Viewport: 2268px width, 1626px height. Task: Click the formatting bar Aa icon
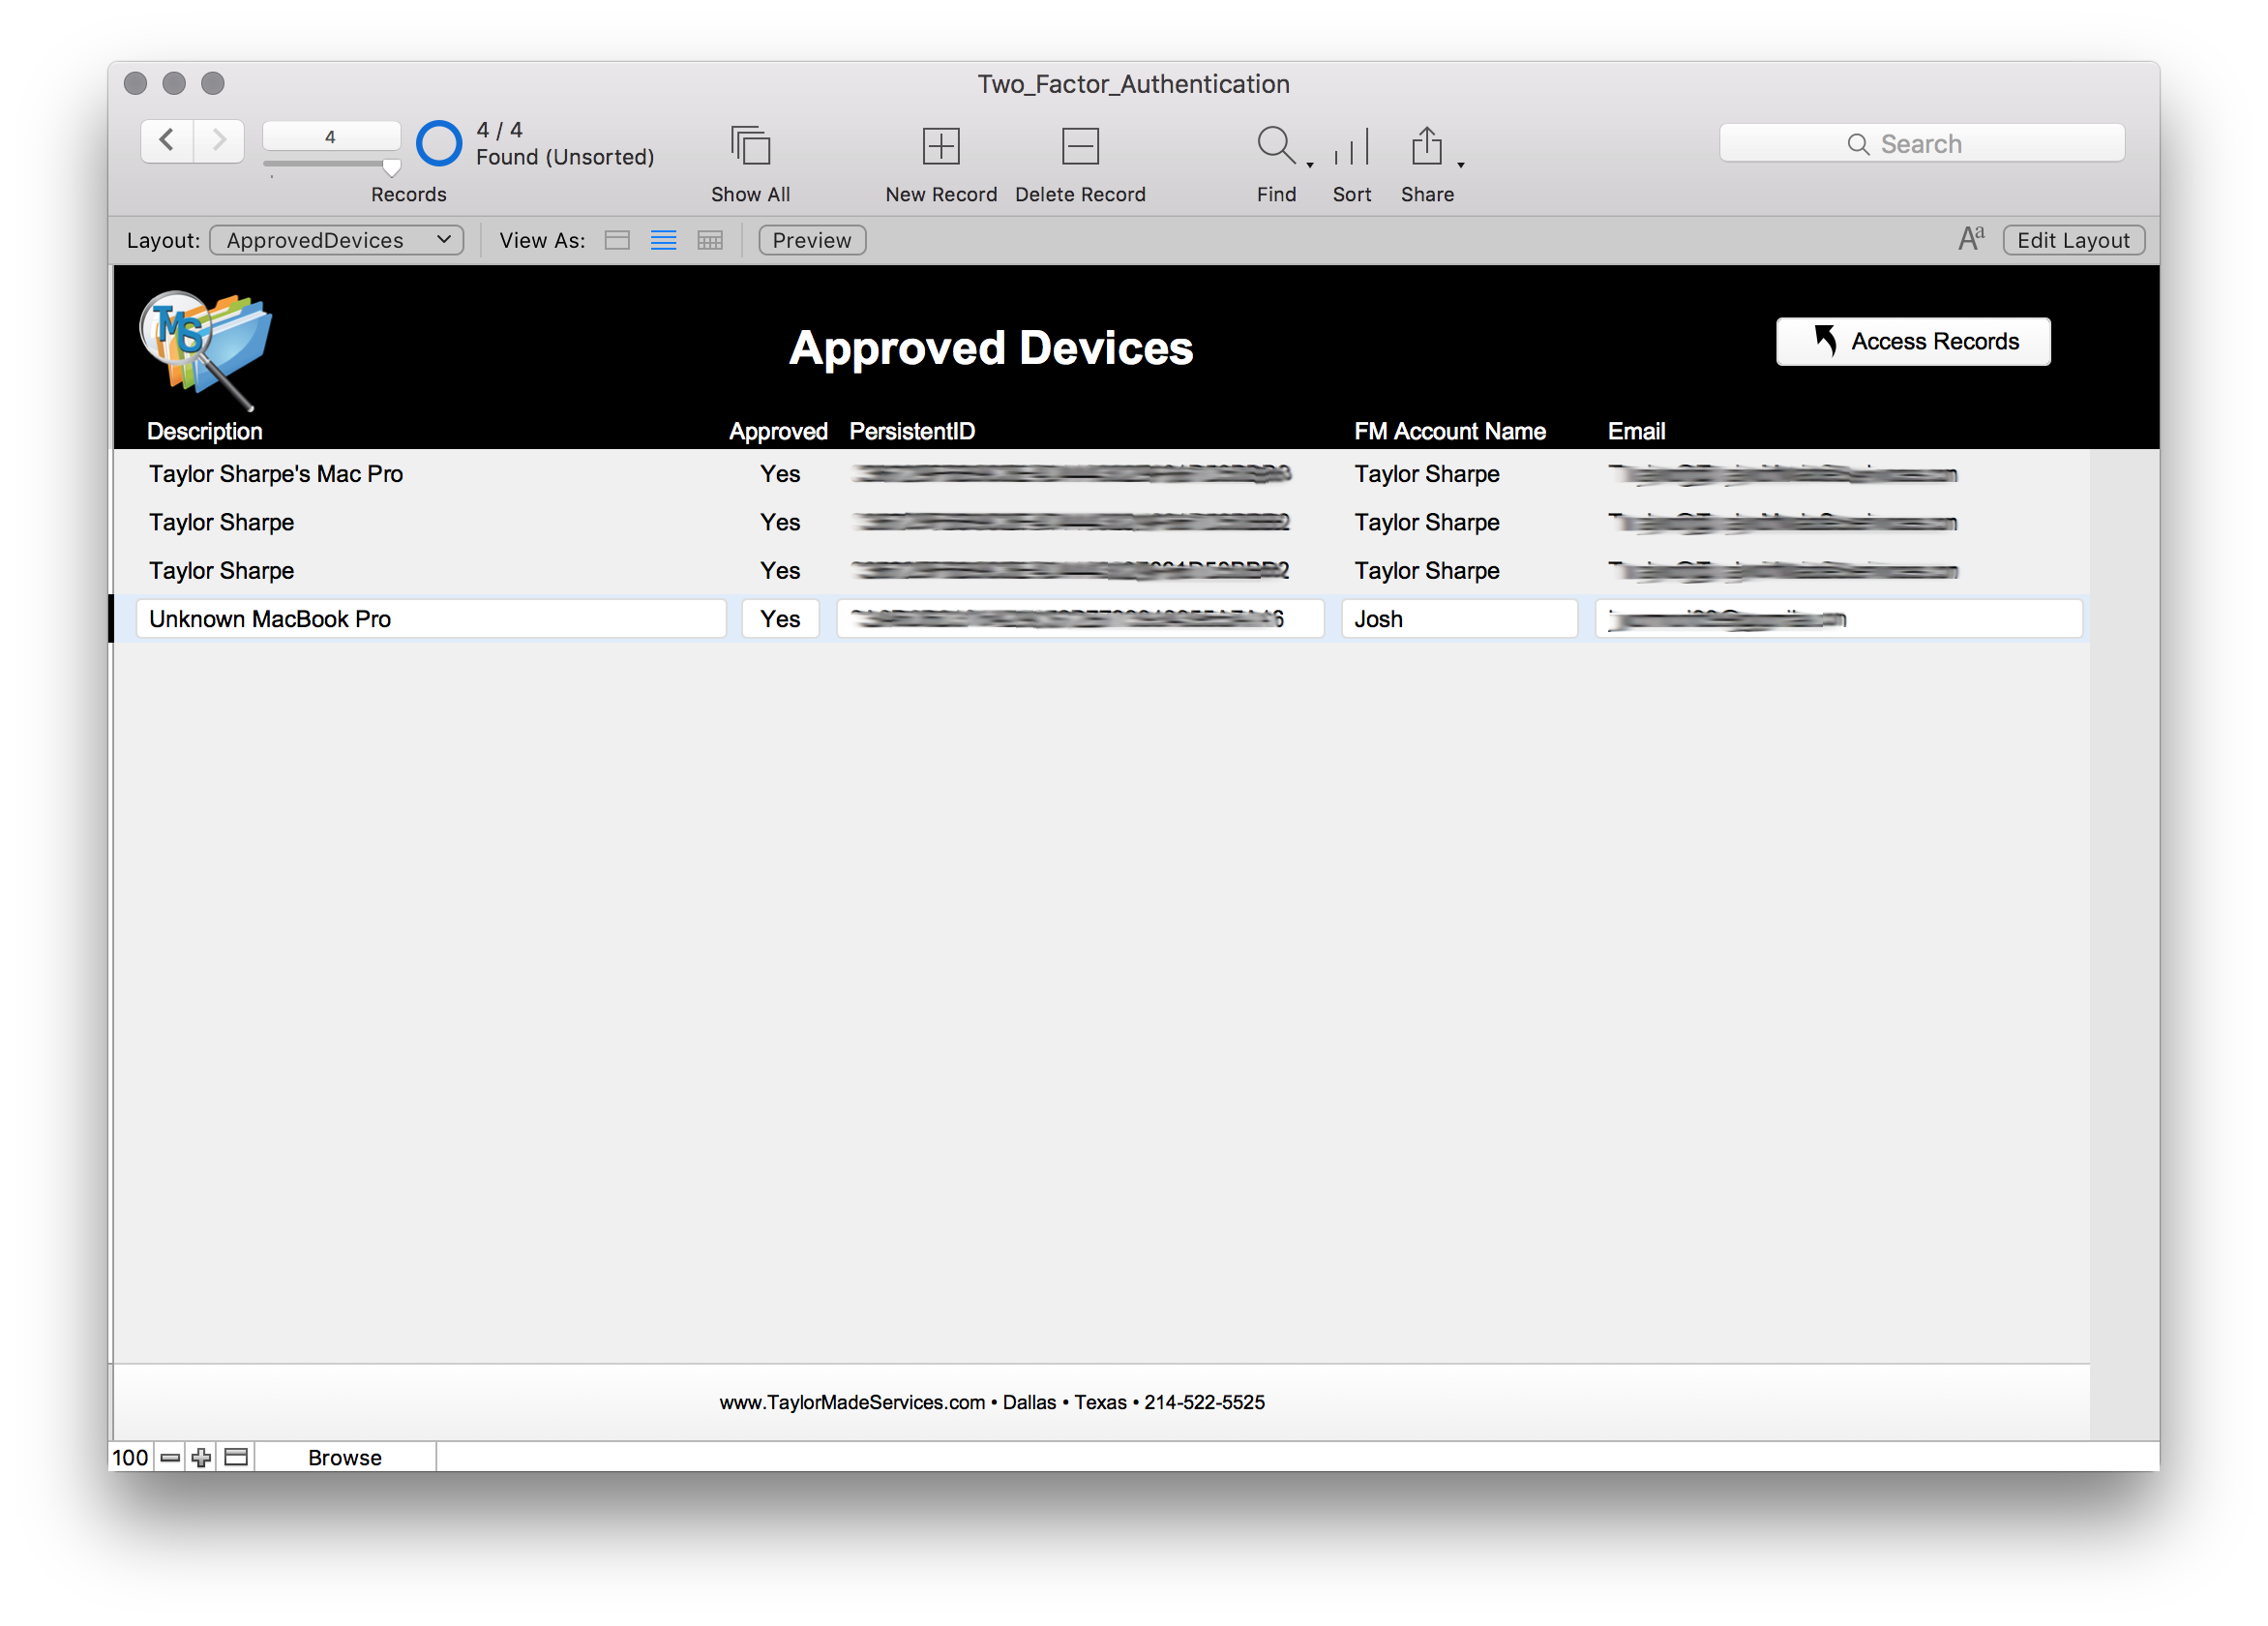[x=1971, y=239]
